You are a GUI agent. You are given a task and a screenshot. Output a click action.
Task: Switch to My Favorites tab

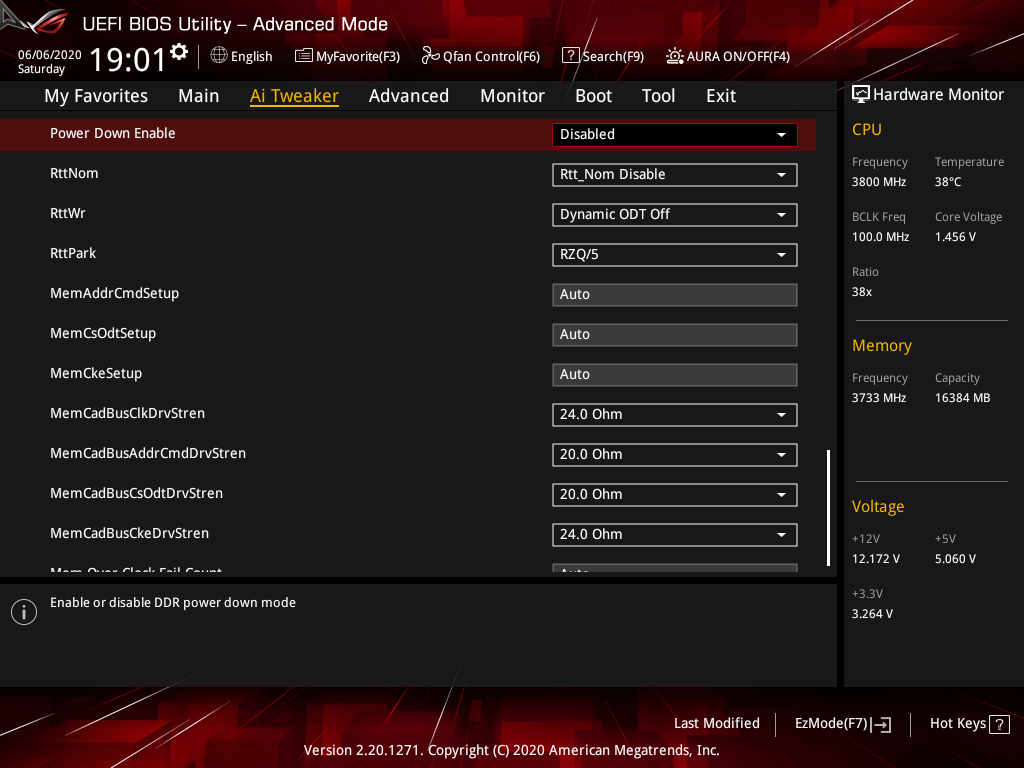(x=96, y=96)
